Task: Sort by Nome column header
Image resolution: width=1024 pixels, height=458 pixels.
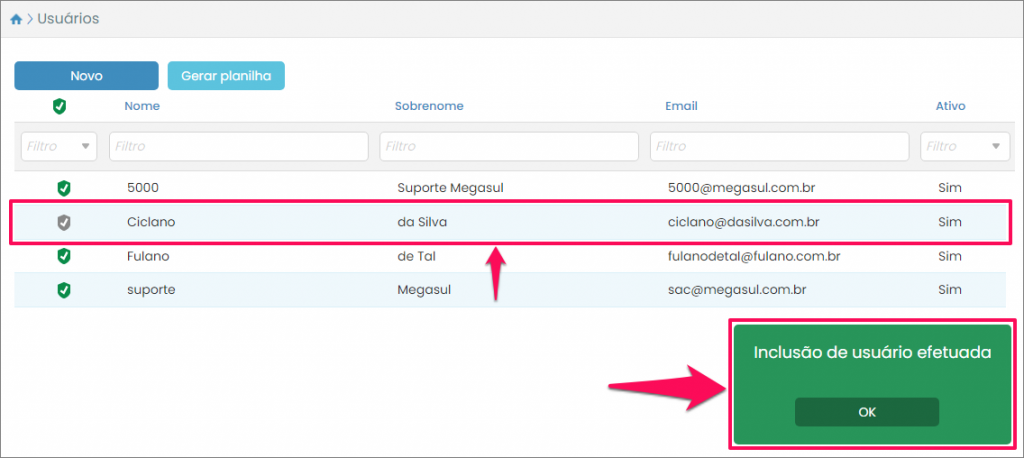Action: (142, 106)
